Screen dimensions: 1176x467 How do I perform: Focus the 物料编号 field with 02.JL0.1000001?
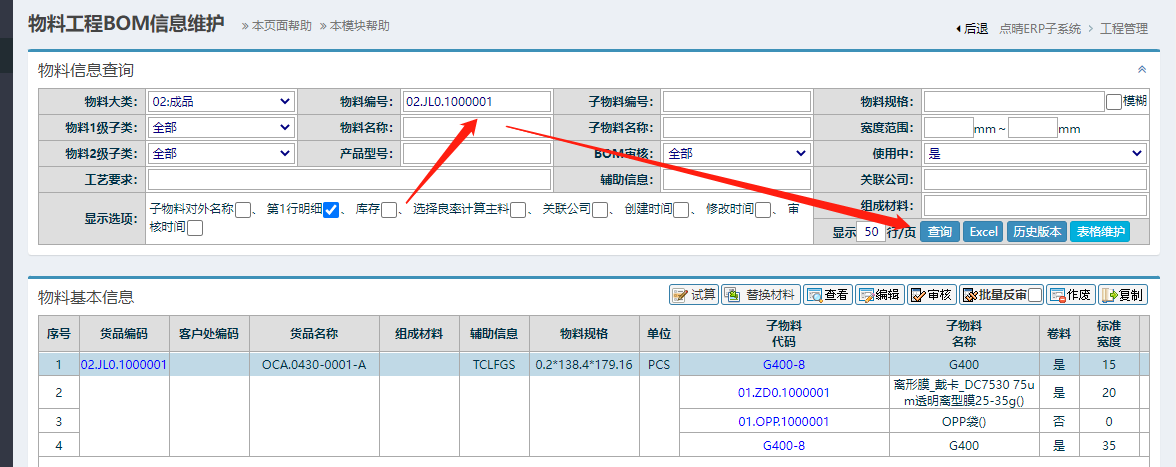(x=476, y=101)
